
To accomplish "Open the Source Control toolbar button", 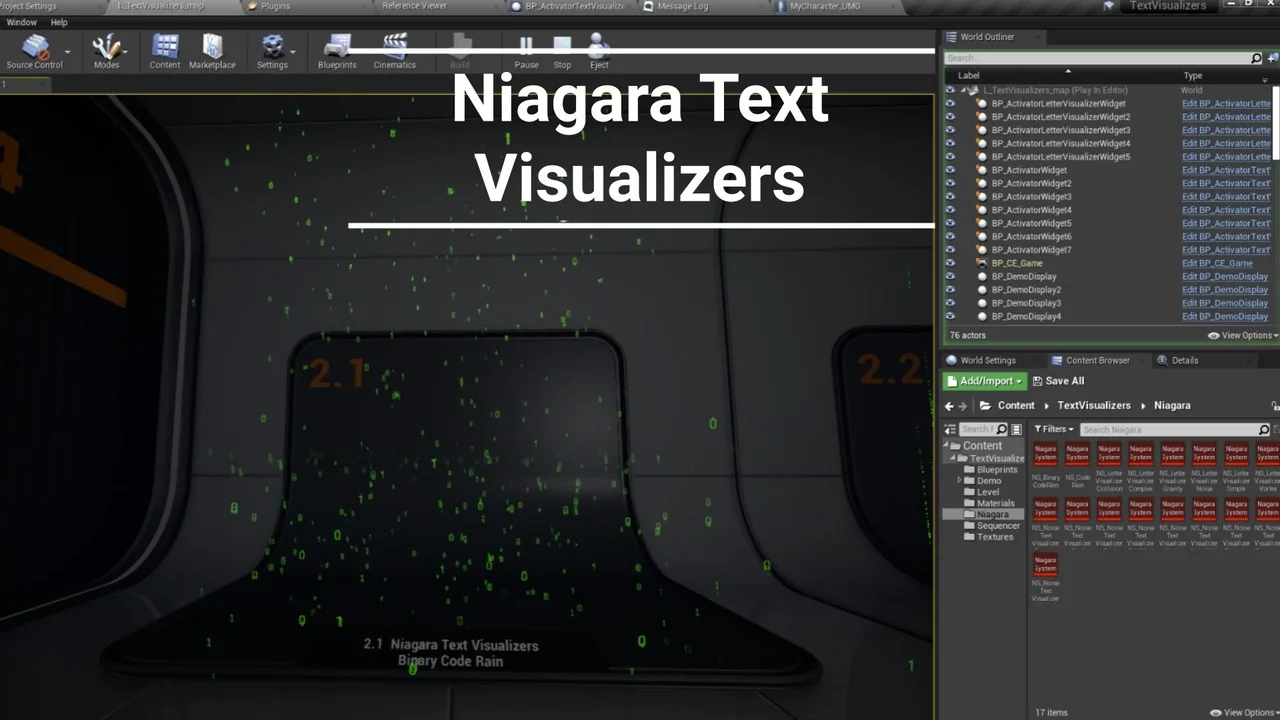I will tap(34, 50).
